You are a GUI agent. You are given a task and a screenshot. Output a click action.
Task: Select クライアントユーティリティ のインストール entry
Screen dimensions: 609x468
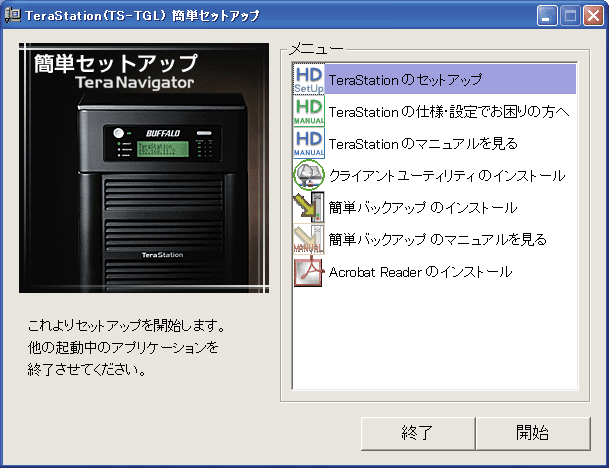pos(434,176)
